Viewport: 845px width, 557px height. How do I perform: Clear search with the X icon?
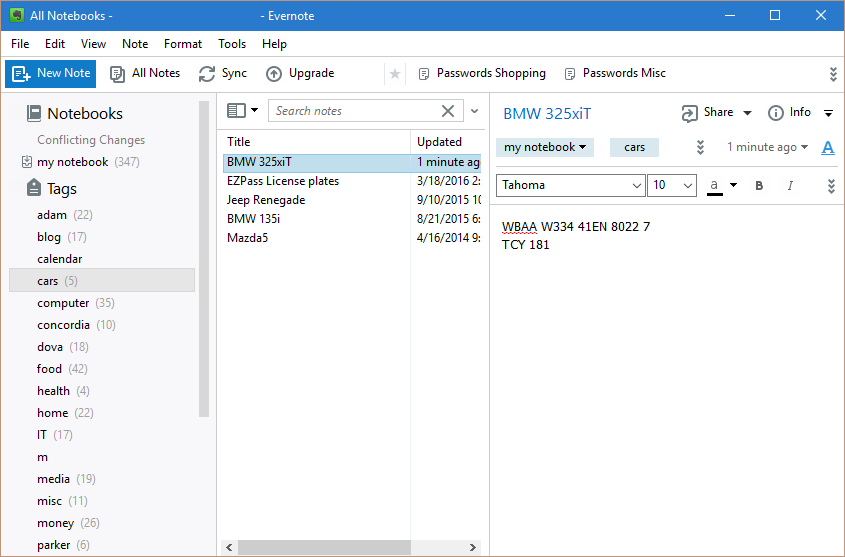[448, 111]
